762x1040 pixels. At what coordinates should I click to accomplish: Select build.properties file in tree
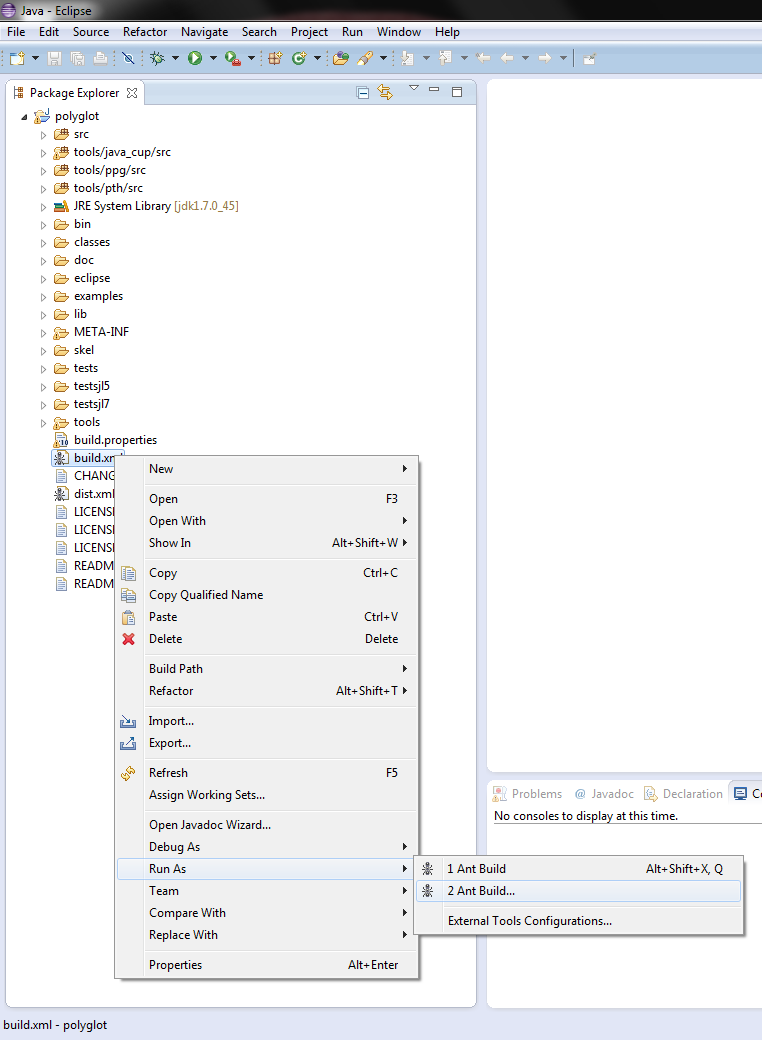[x=114, y=440]
